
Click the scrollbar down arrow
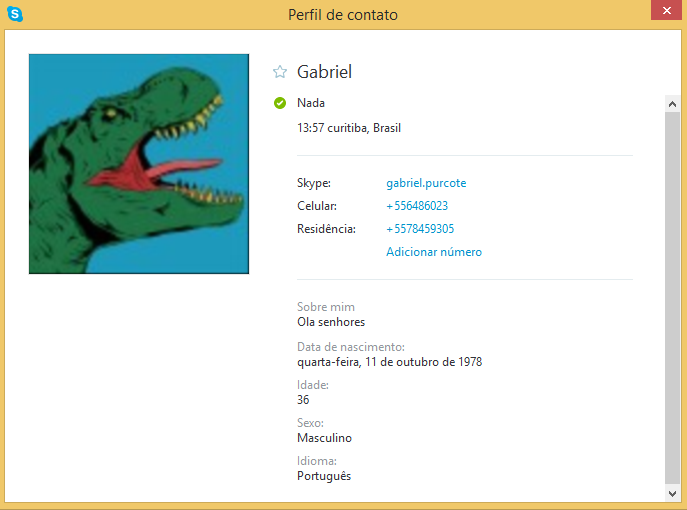672,493
